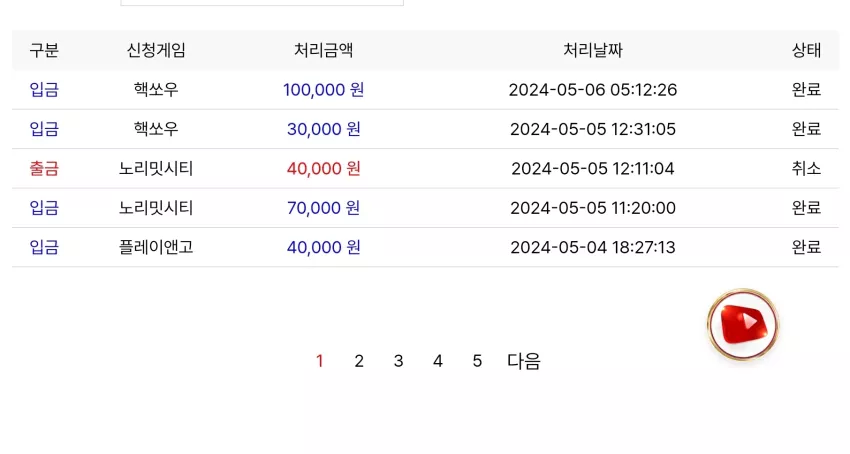This screenshot has height=454, width=850.
Task: Click the 다음 next page link
Action: pos(524,361)
